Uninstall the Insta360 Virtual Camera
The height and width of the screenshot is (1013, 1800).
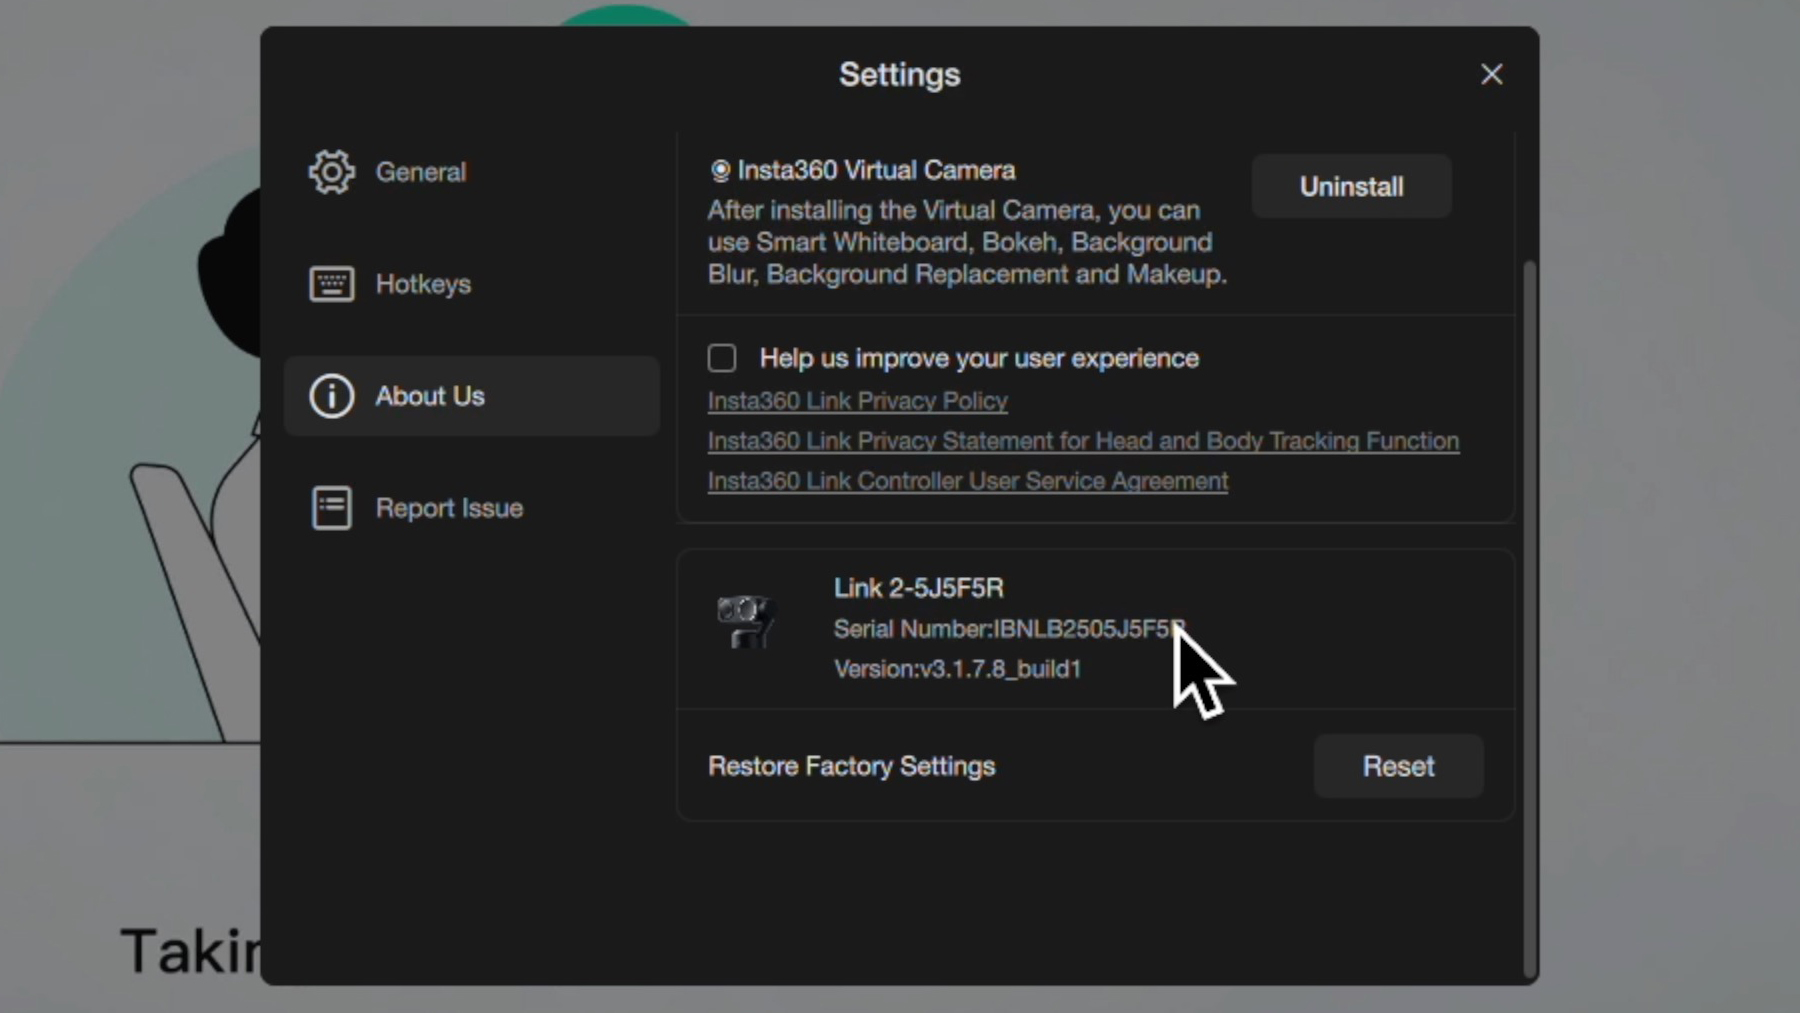(x=1351, y=186)
